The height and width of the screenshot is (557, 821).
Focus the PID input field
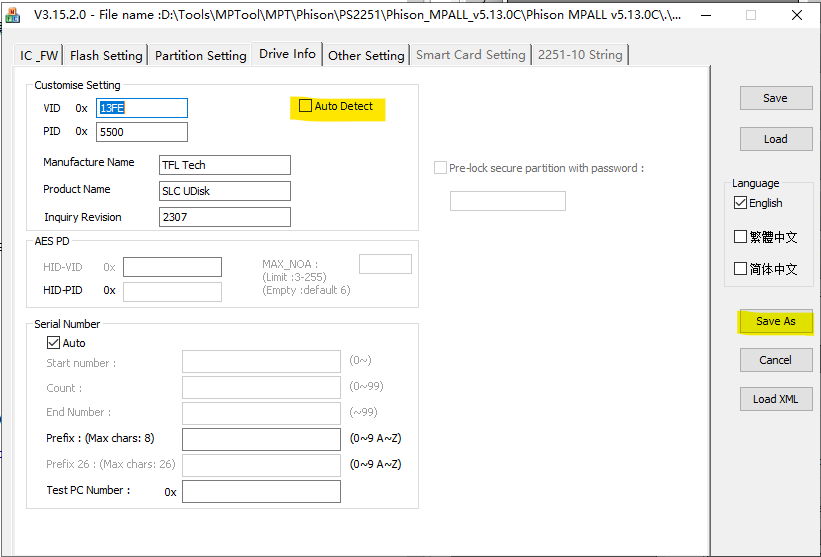pyautogui.click(x=141, y=132)
